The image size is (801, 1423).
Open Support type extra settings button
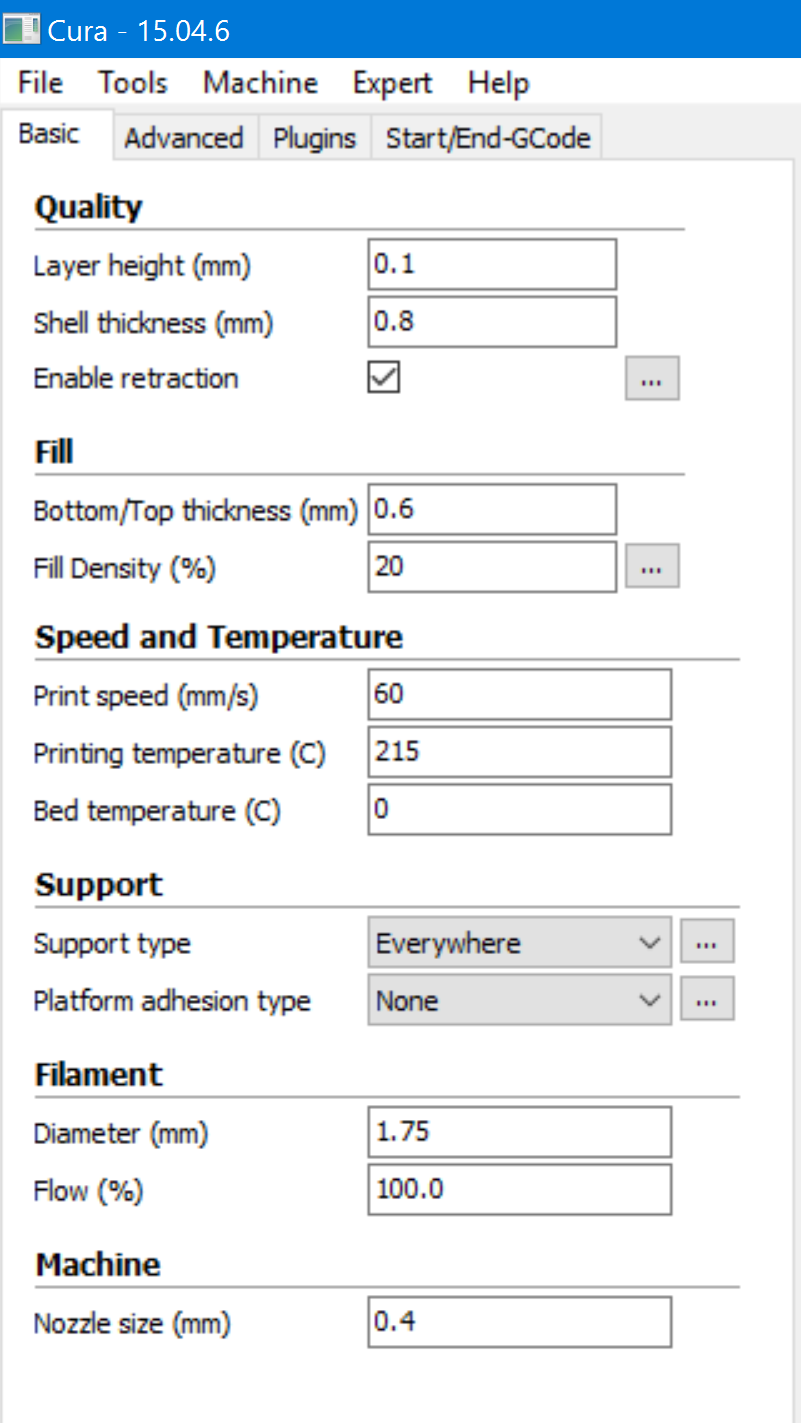[707, 943]
